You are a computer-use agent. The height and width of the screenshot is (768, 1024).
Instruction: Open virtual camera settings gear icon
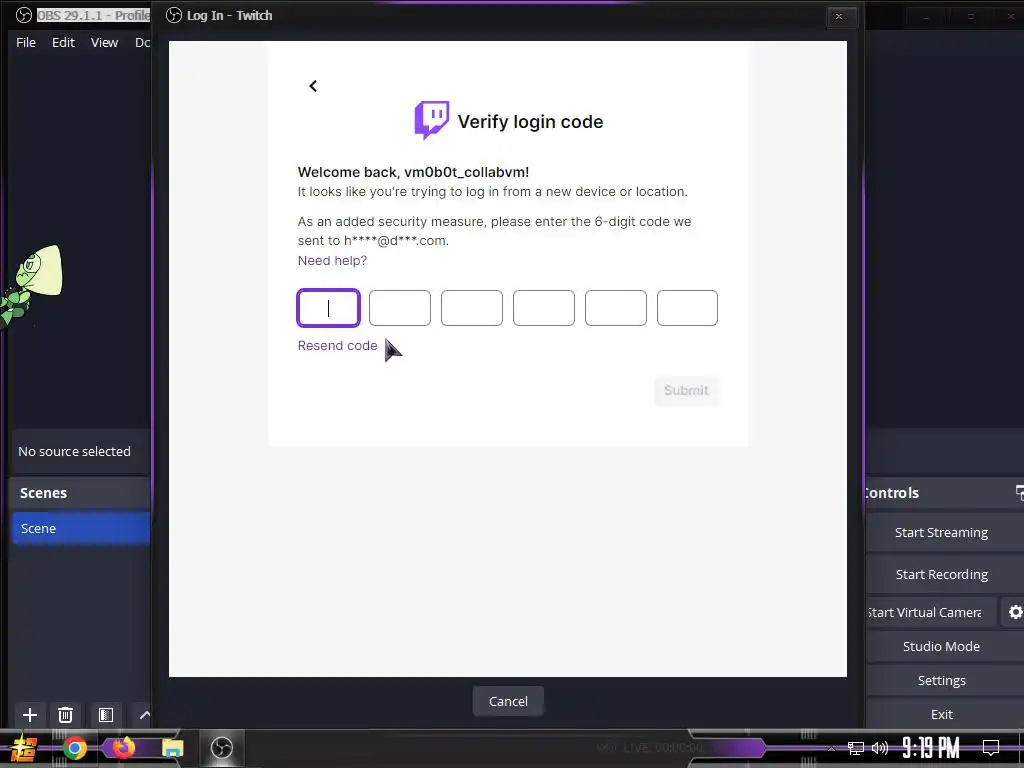(1015, 613)
